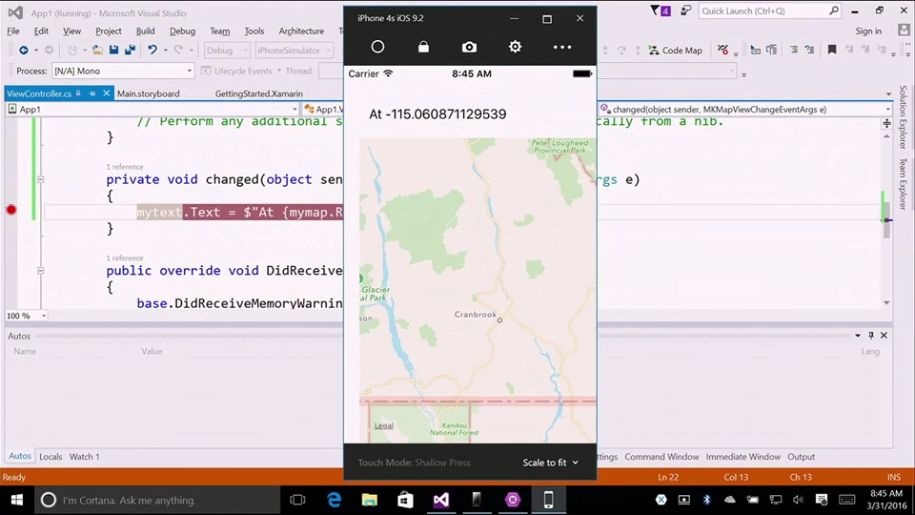
Task: Open simulator Settings gear icon
Action: (x=515, y=47)
